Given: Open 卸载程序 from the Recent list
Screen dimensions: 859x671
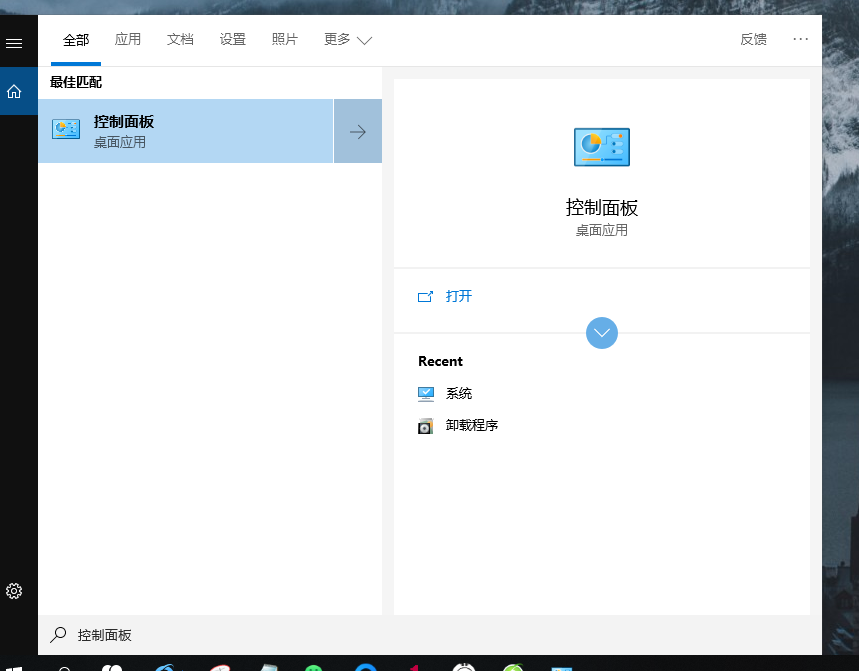Looking at the screenshot, I should pos(471,425).
